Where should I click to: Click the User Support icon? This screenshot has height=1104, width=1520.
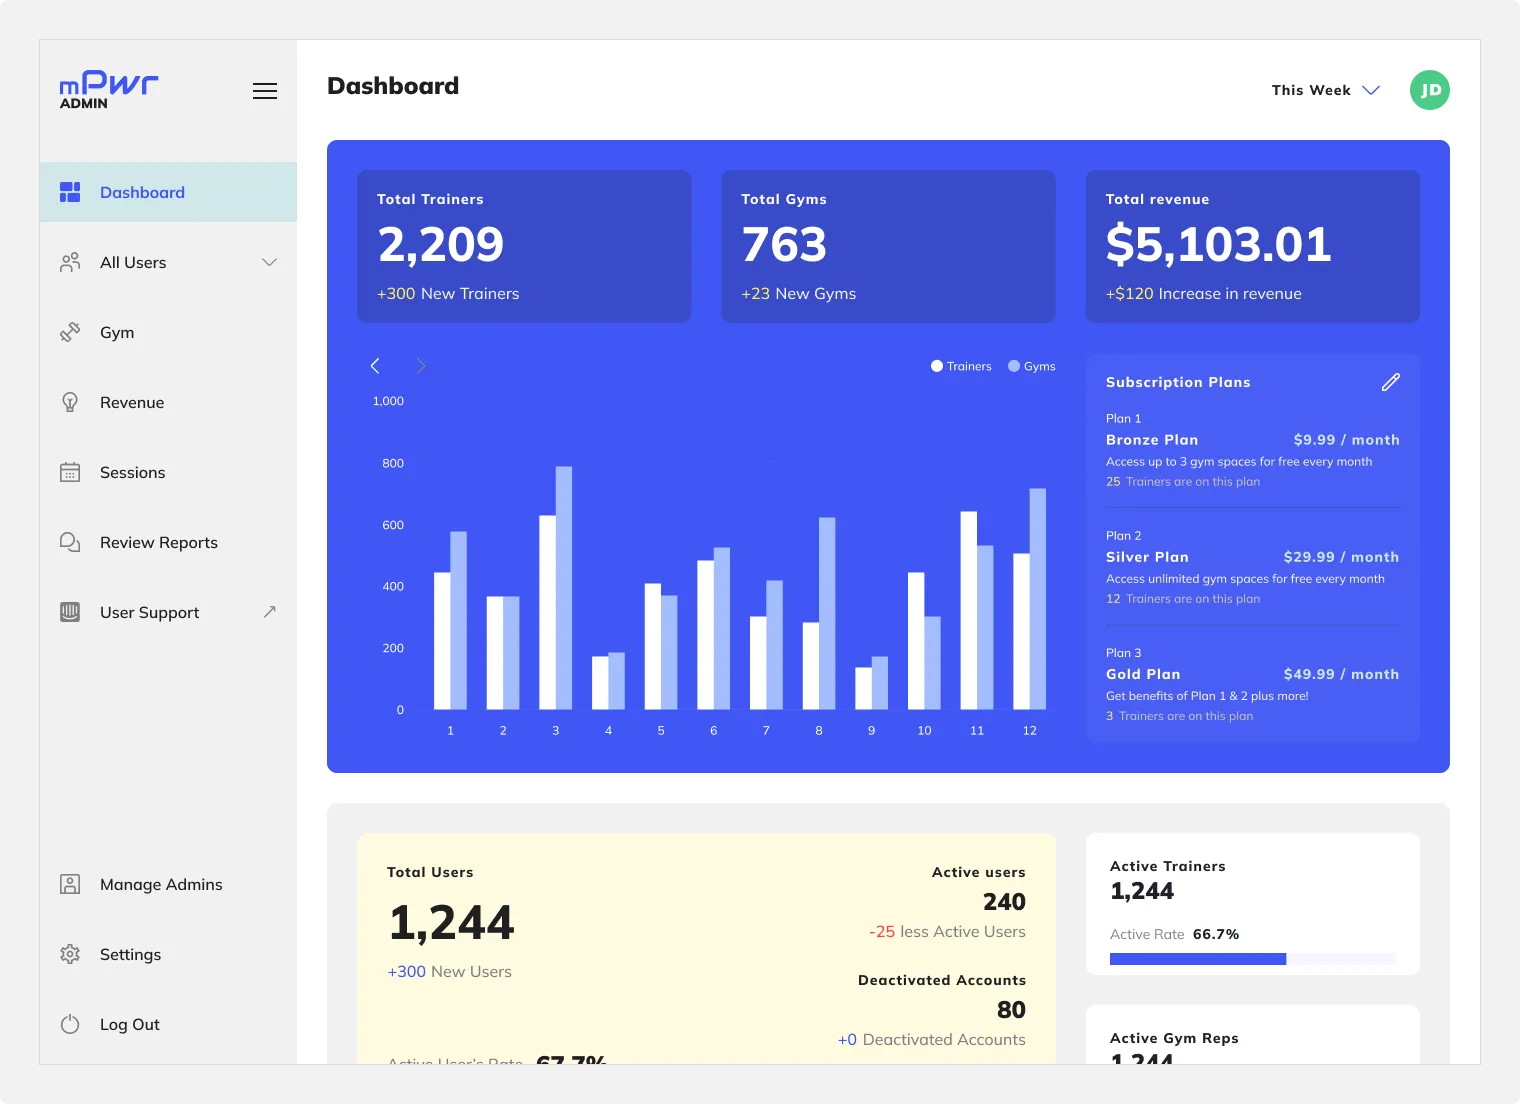(70, 612)
